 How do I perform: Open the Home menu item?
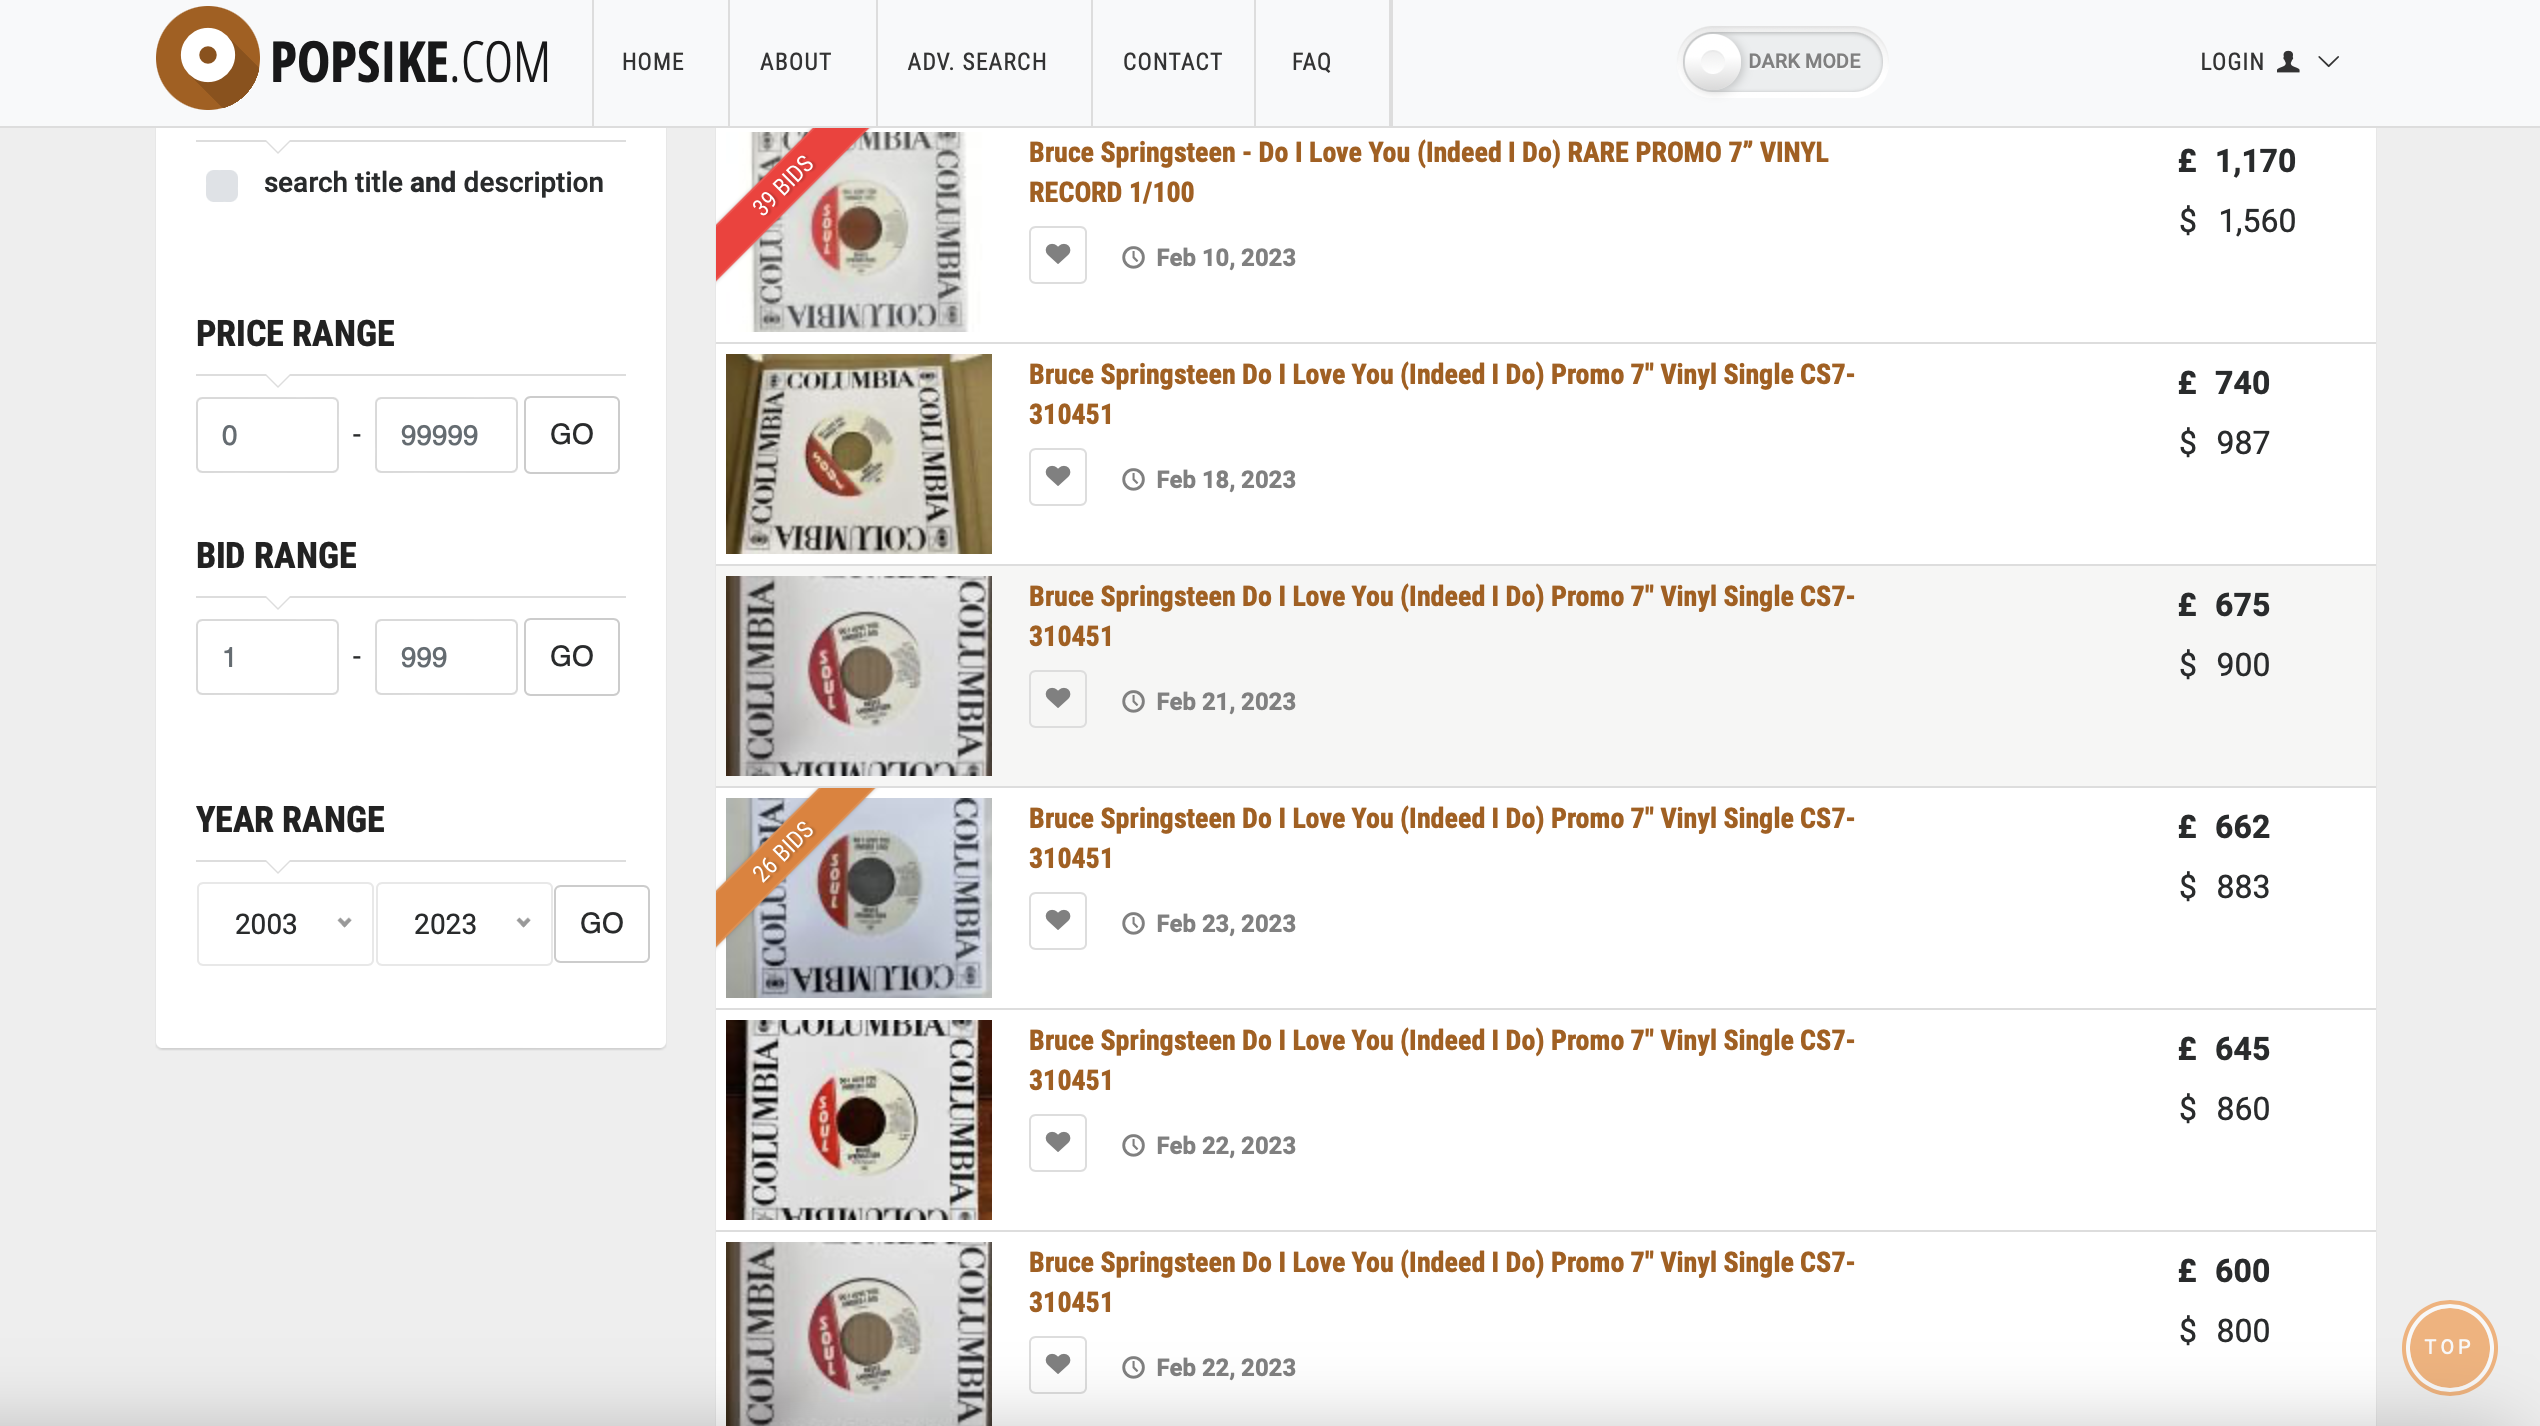point(653,62)
